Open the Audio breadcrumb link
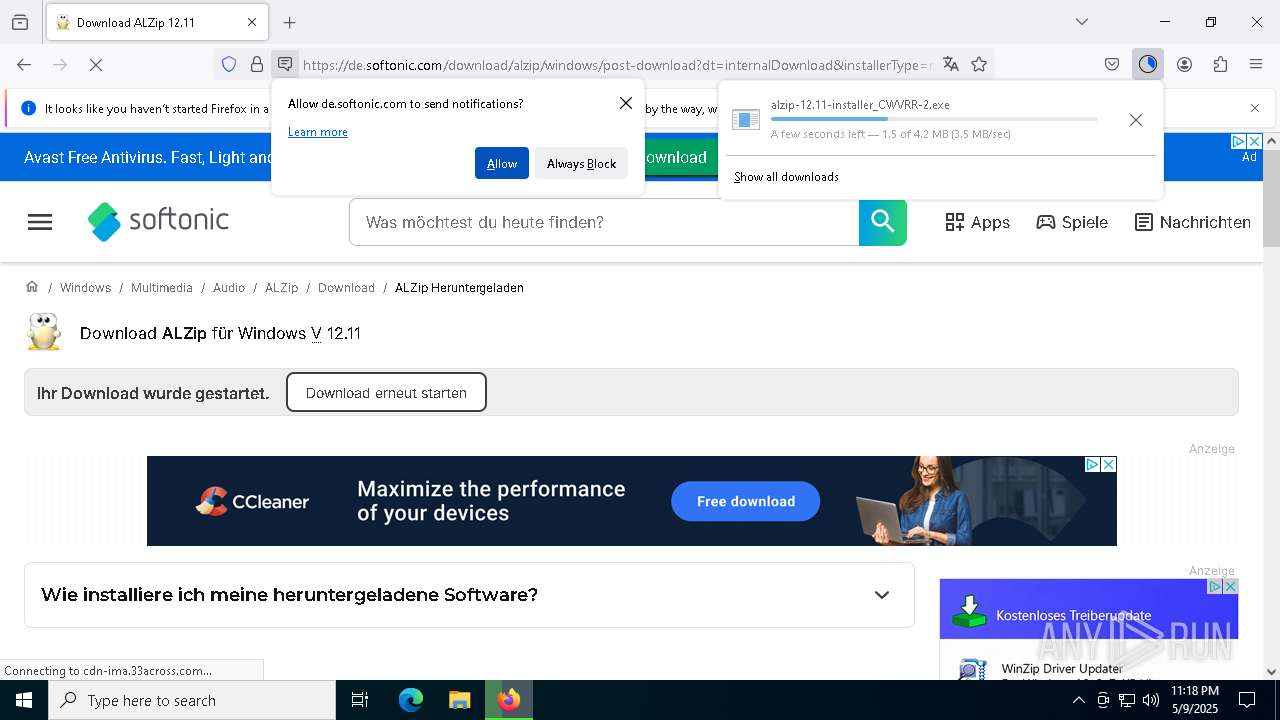Viewport: 1280px width, 720px height. coord(229,288)
